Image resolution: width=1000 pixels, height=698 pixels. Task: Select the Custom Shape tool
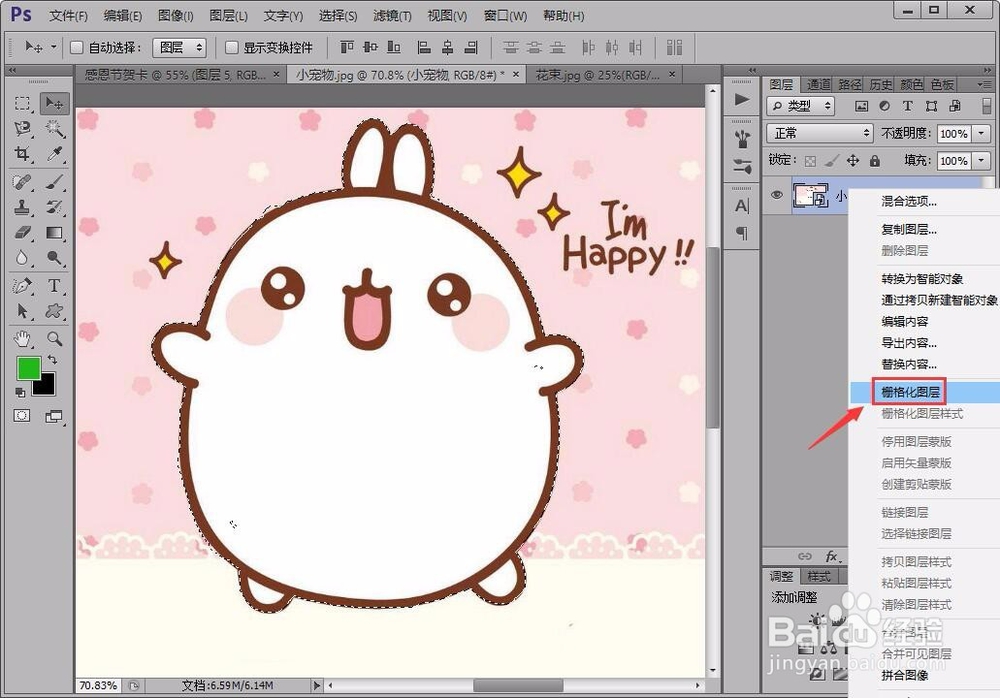[54, 311]
